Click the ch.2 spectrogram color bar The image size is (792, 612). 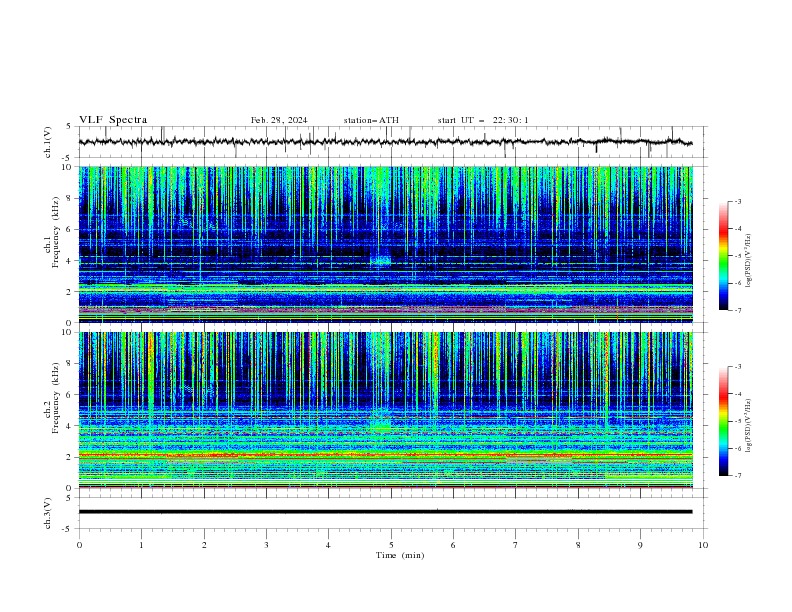[723, 421]
